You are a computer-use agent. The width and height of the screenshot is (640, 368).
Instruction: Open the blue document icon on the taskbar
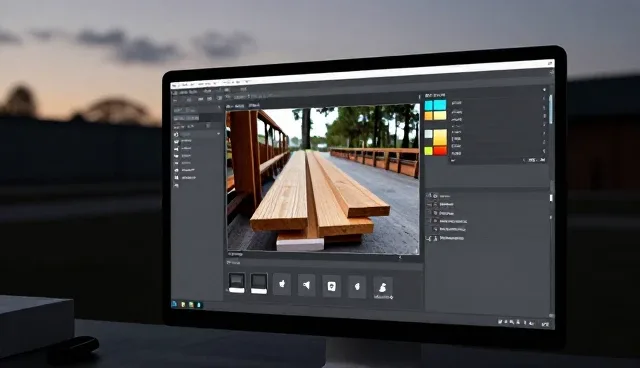coord(175,304)
